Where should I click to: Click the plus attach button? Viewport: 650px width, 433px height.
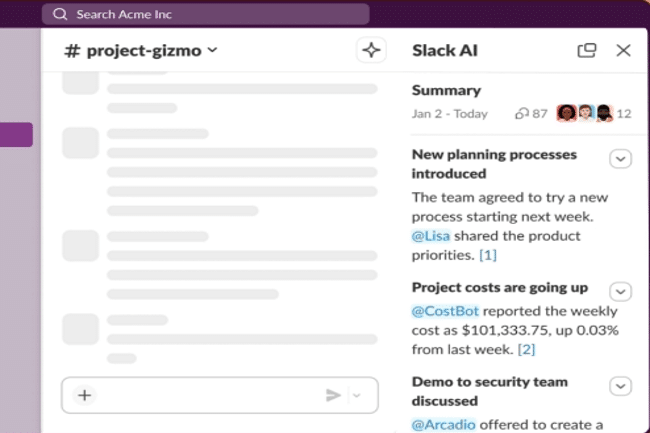pos(85,395)
